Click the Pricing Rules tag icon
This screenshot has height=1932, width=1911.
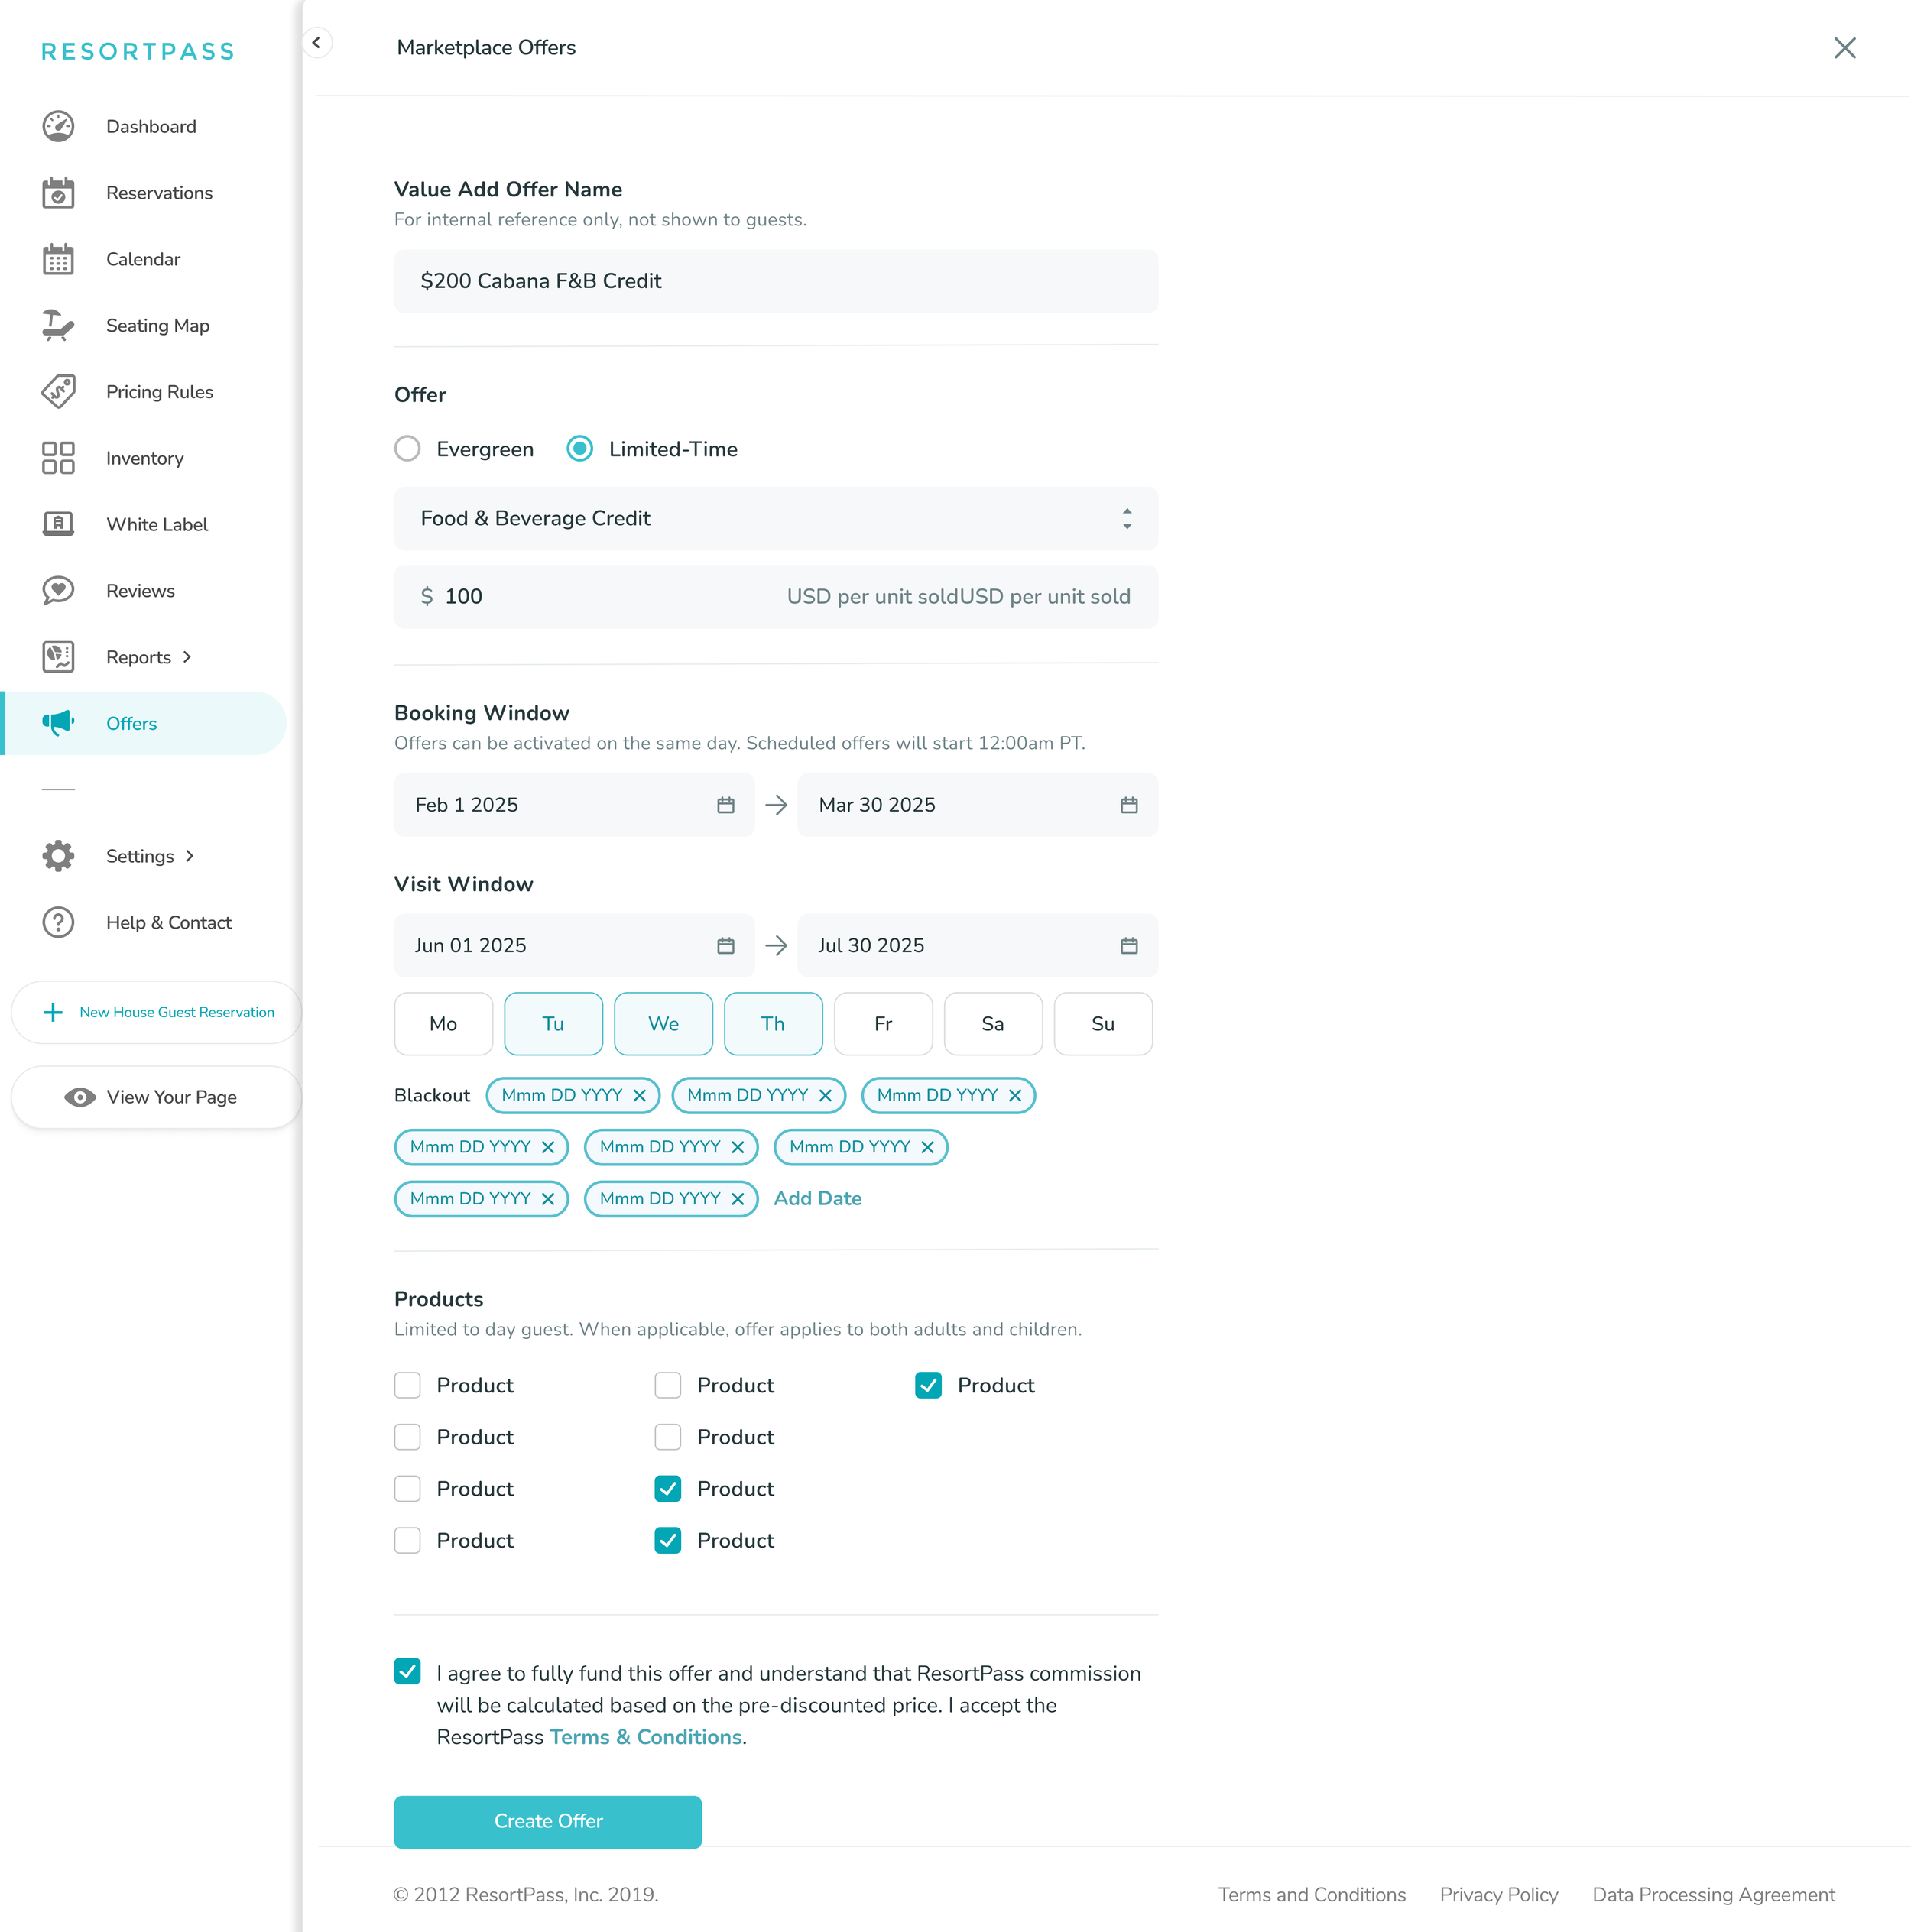[58, 391]
